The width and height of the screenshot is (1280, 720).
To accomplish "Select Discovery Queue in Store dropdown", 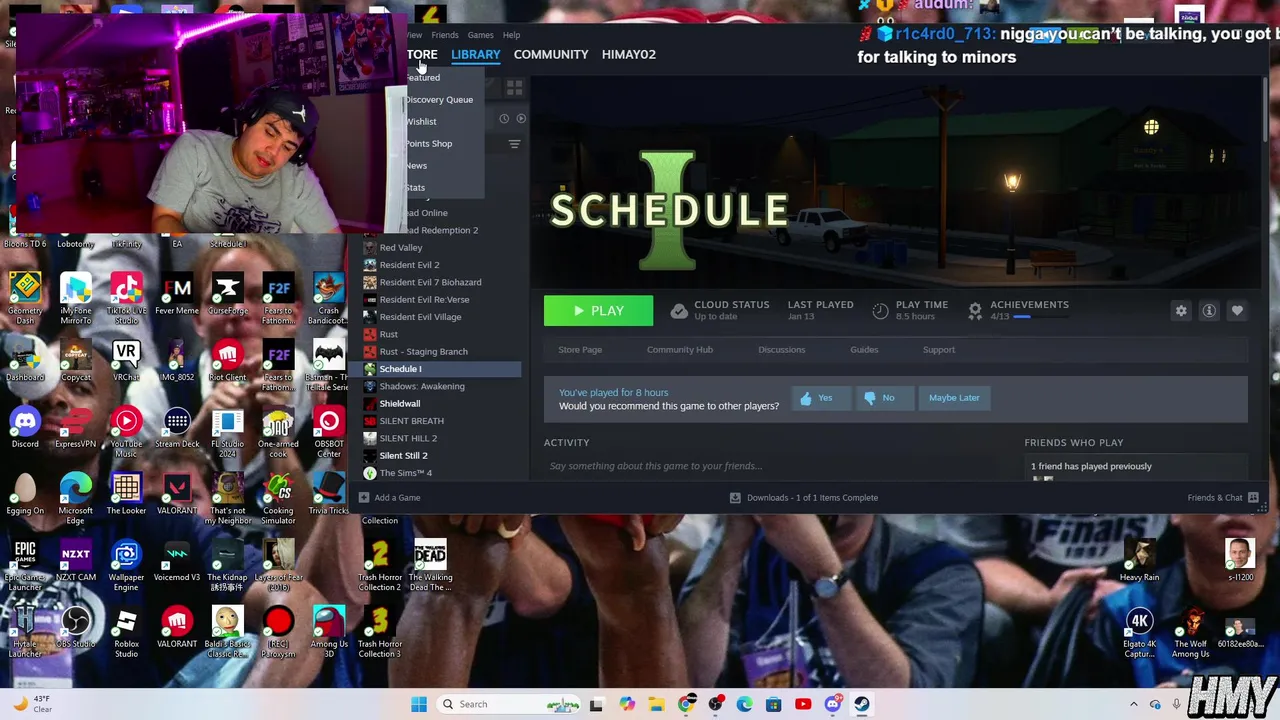I will pyautogui.click(x=439, y=100).
